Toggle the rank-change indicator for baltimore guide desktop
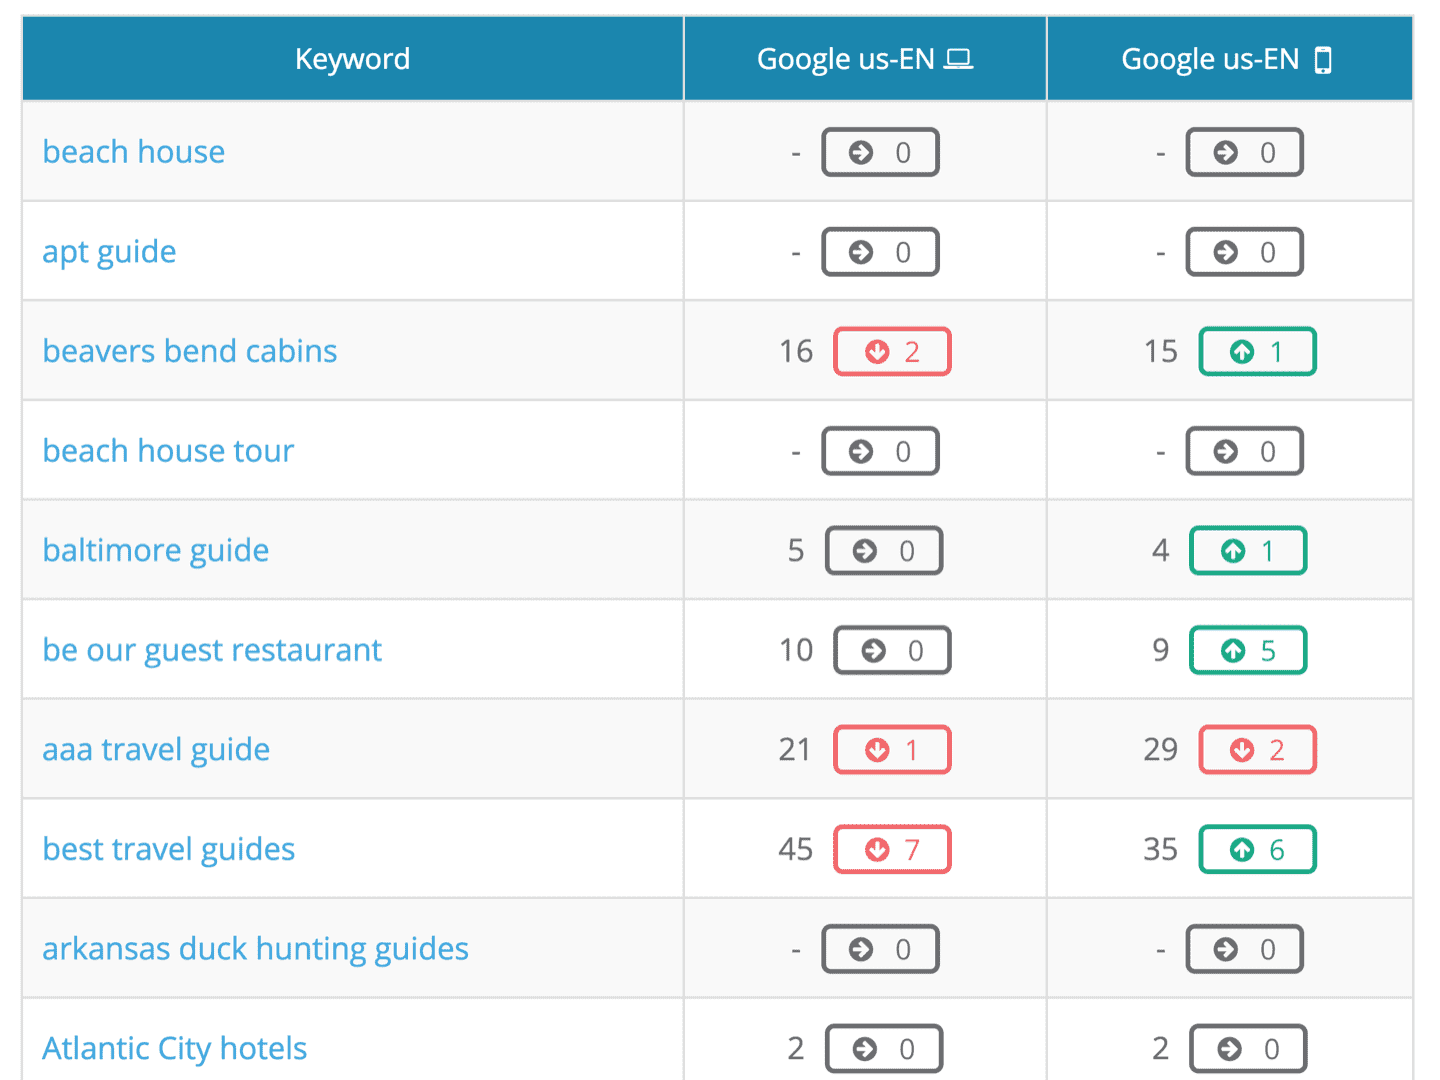The image size is (1440, 1080). click(x=884, y=550)
